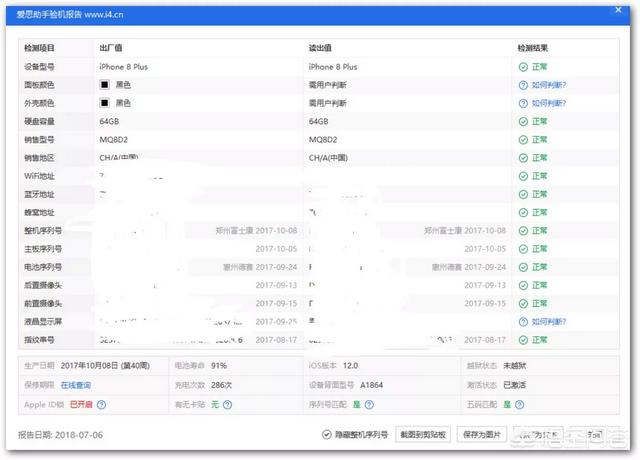Click black swatch in 外壳颜色 出厂值 cell
The image size is (640, 460).
point(104,103)
